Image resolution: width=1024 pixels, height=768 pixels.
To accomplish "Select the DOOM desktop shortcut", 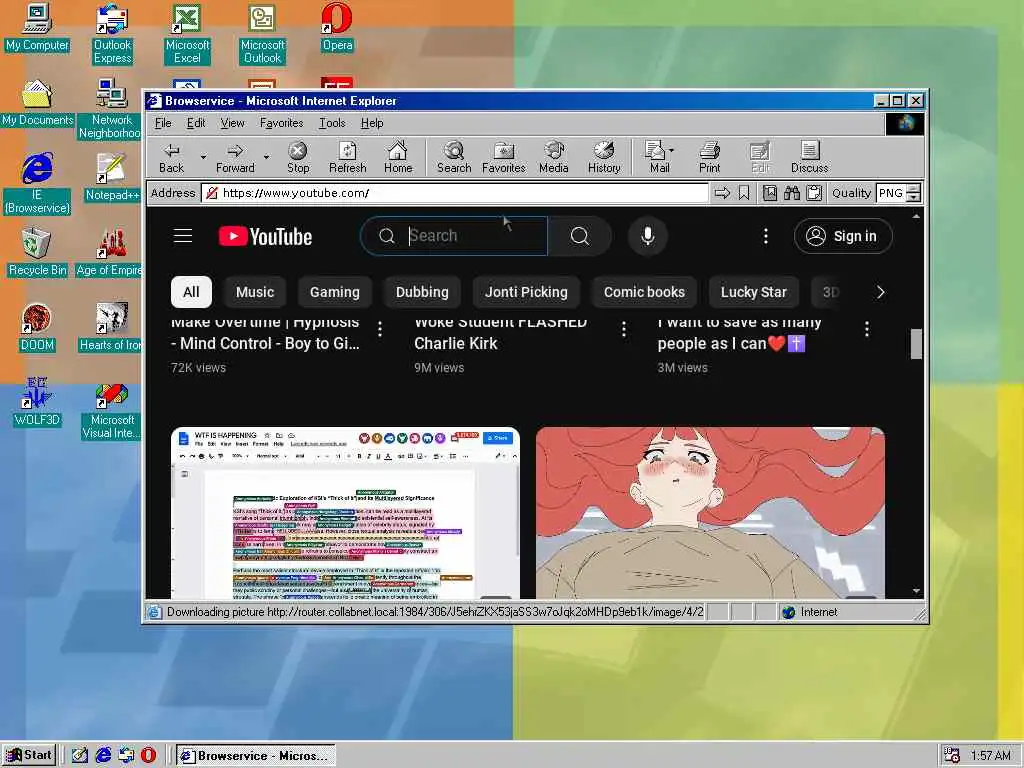I will tap(37, 327).
